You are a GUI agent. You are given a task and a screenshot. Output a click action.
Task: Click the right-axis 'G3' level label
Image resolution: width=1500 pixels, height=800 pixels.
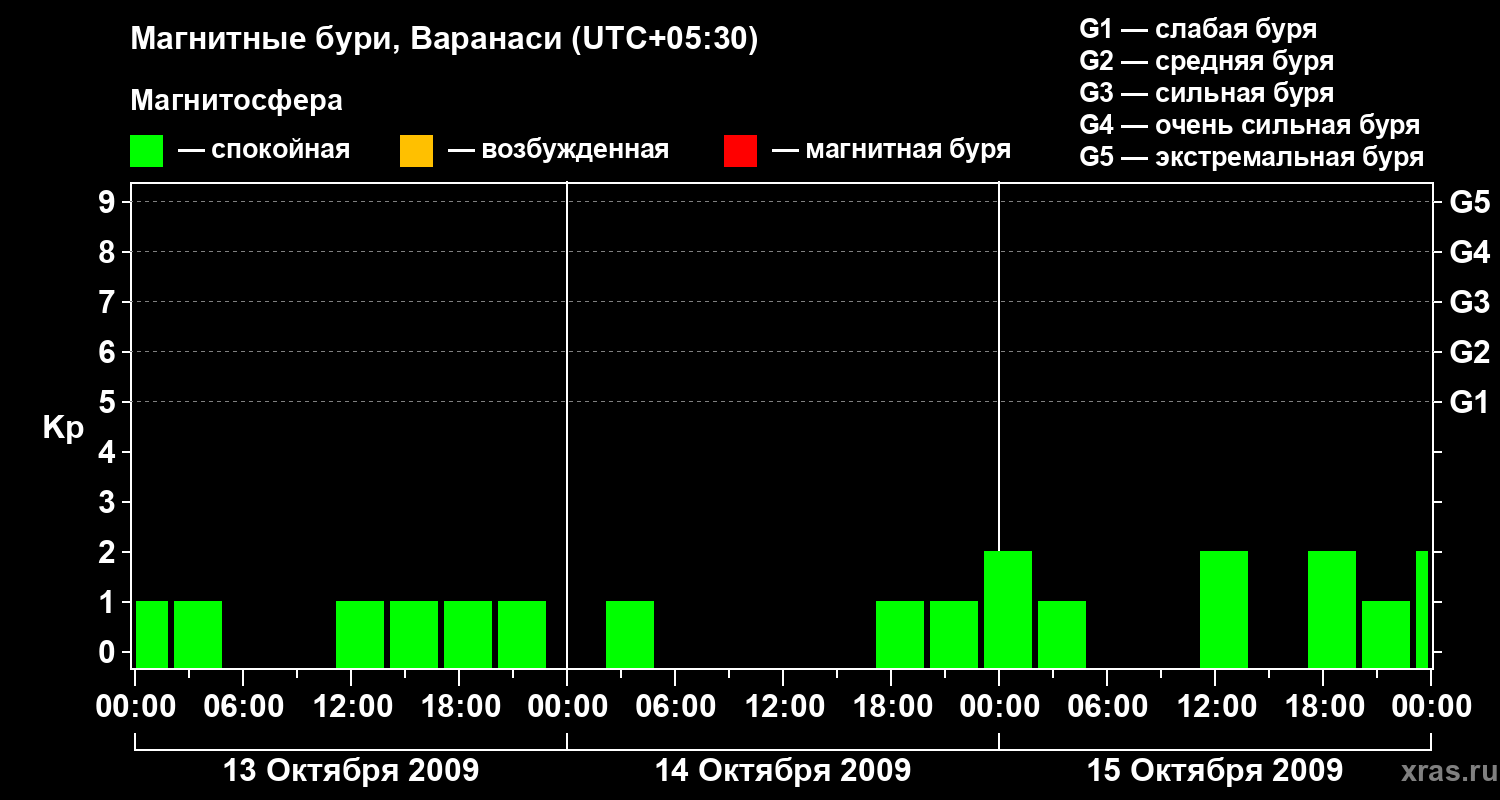coord(1469,303)
